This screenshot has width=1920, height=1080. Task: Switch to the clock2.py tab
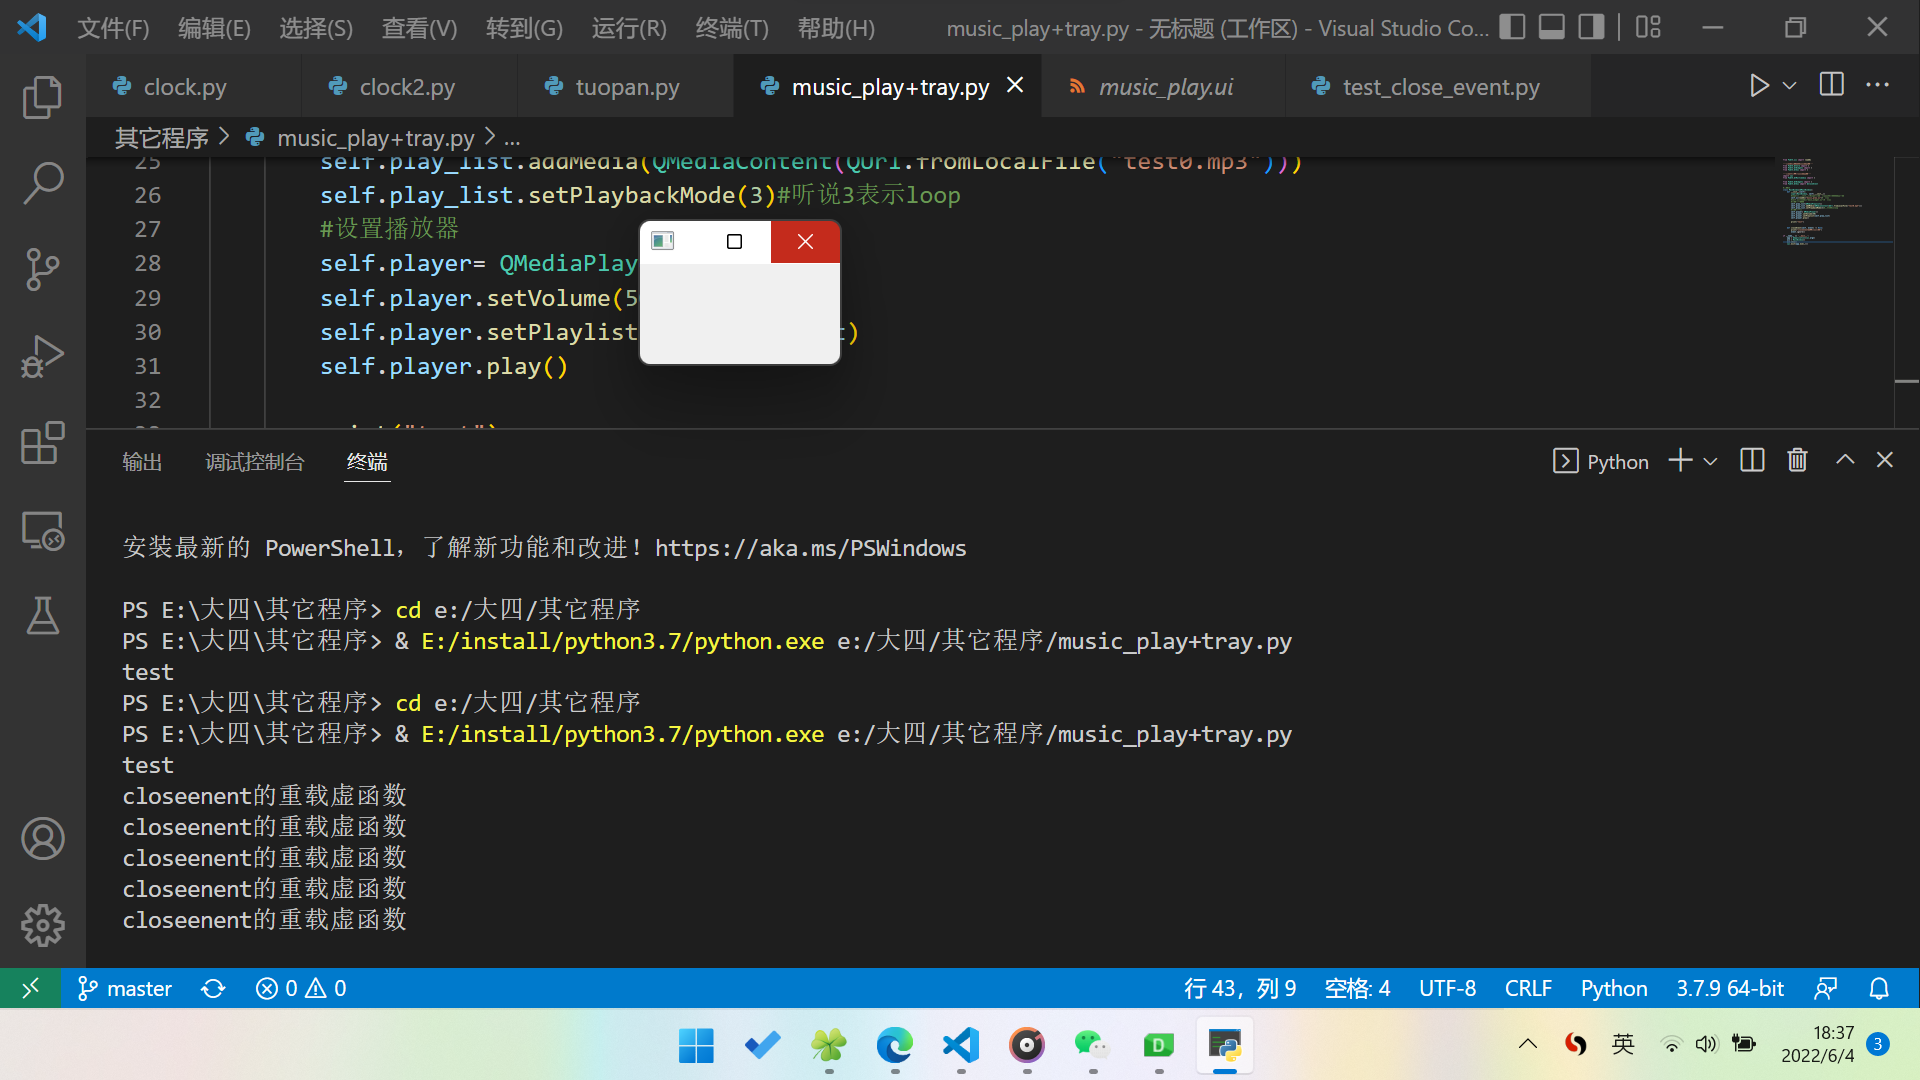[407, 87]
